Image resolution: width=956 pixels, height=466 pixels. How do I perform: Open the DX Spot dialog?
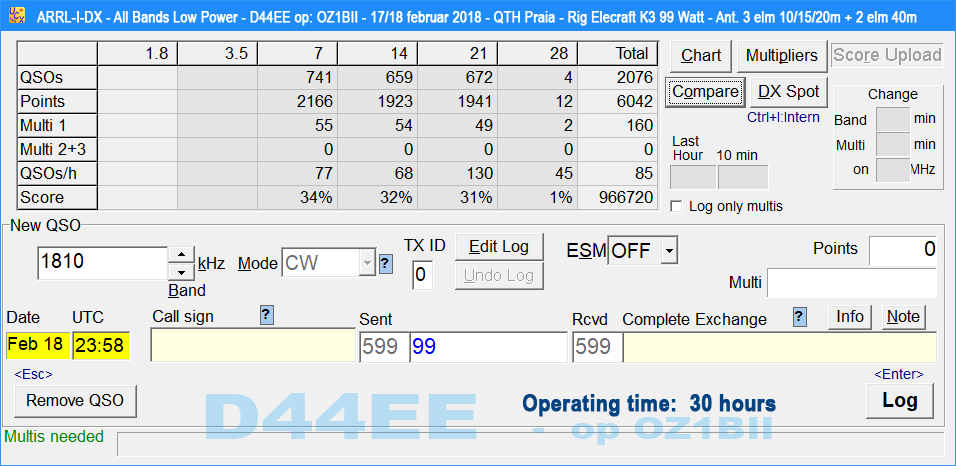[x=788, y=92]
